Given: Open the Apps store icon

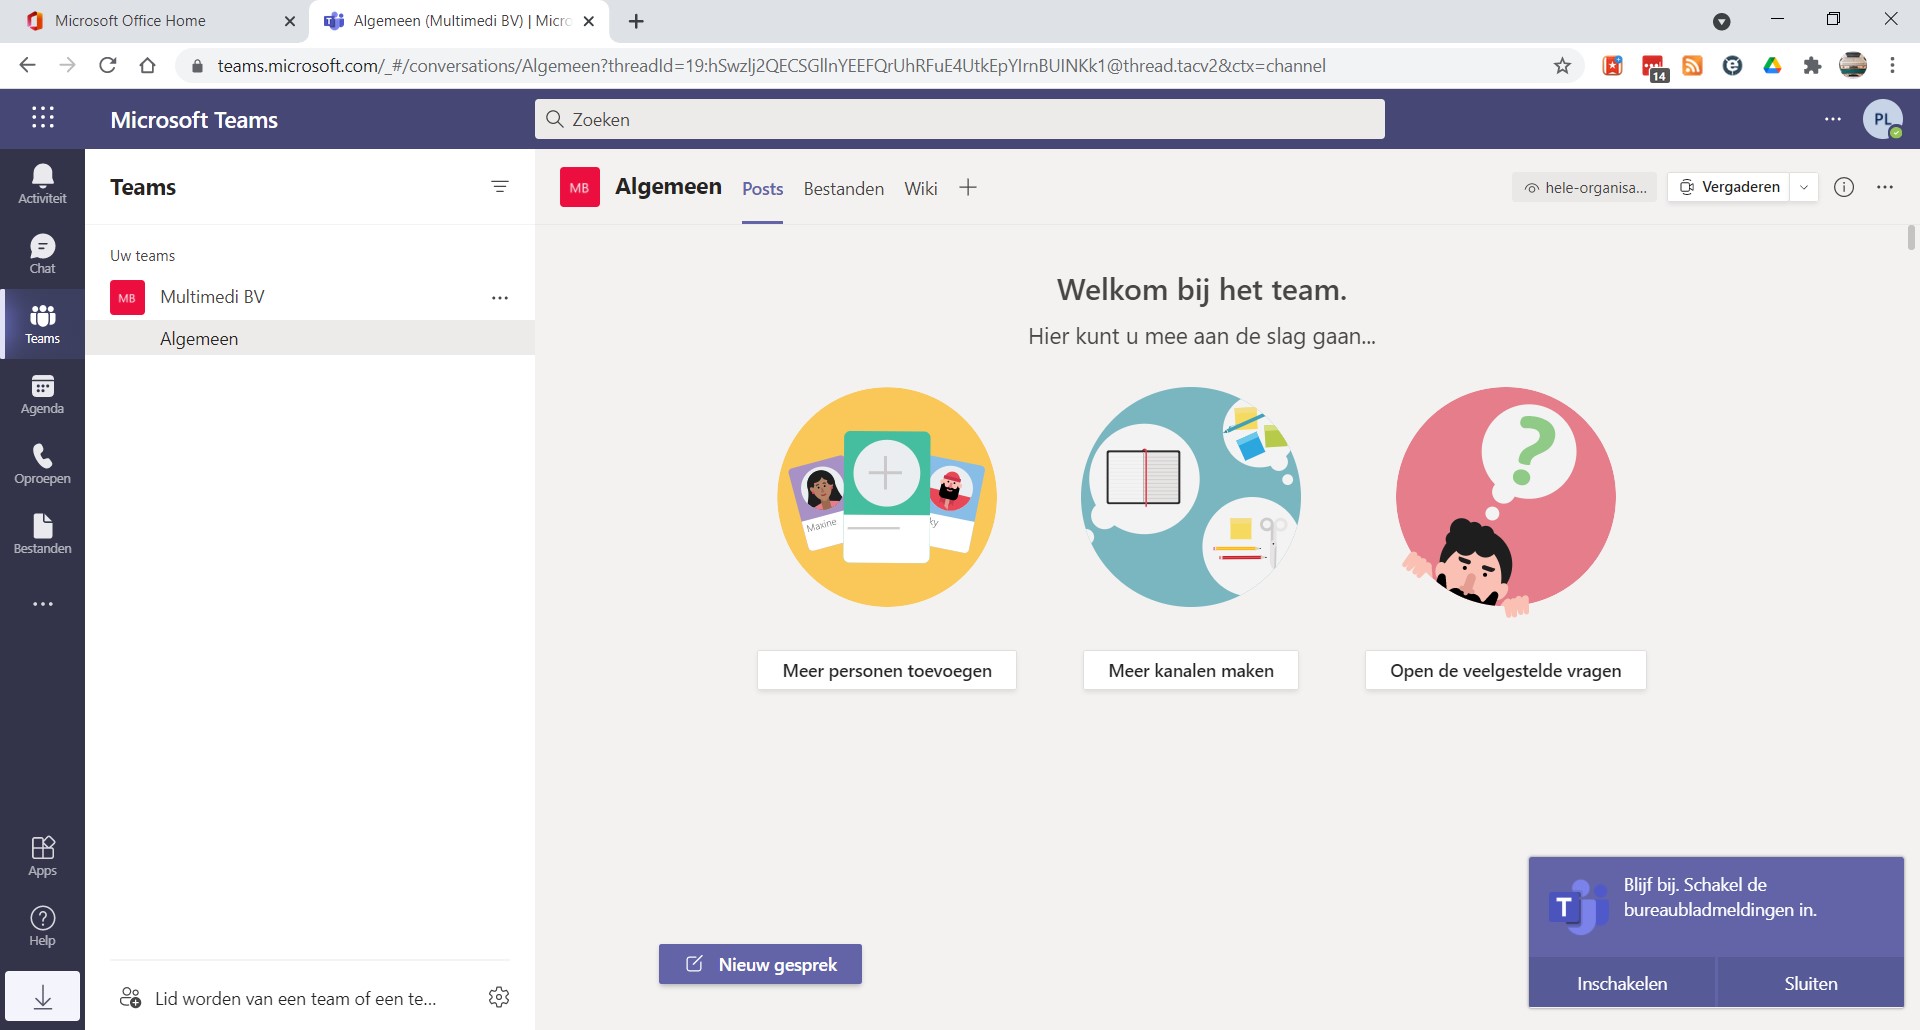Looking at the screenshot, I should [x=42, y=856].
